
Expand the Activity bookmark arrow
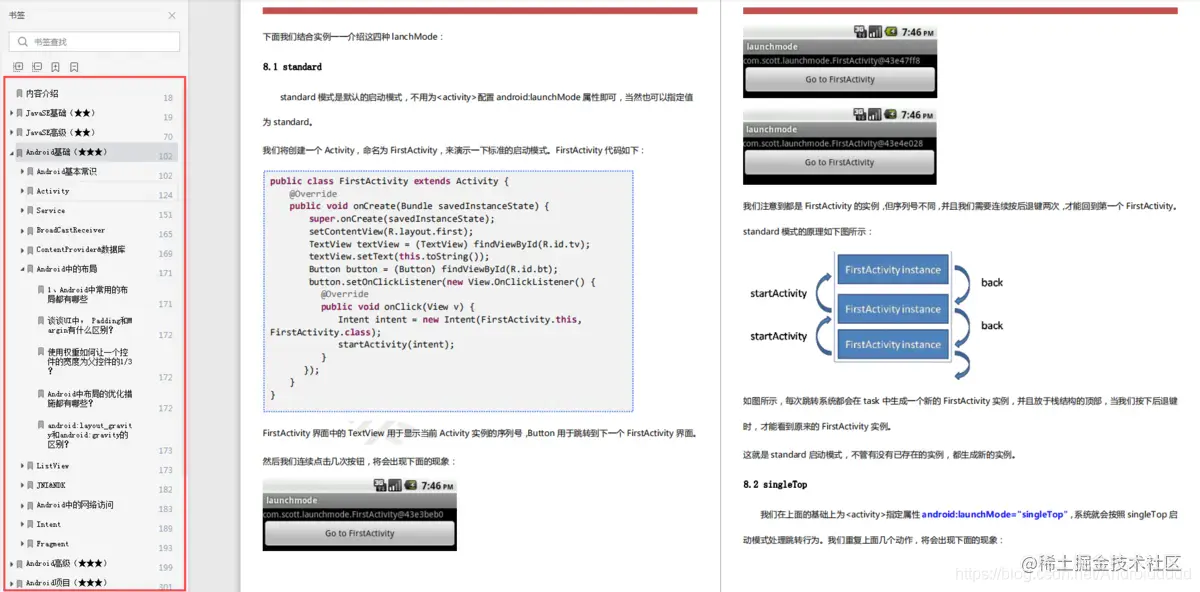click(22, 191)
